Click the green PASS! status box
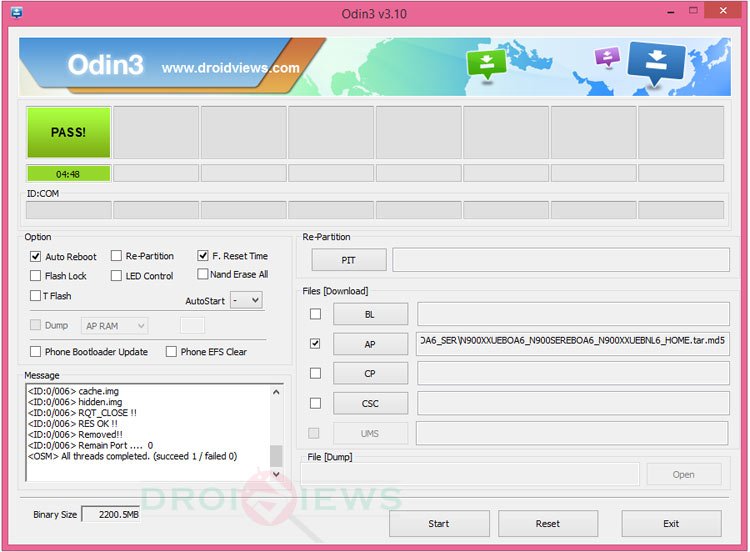750x552 pixels. click(68, 132)
